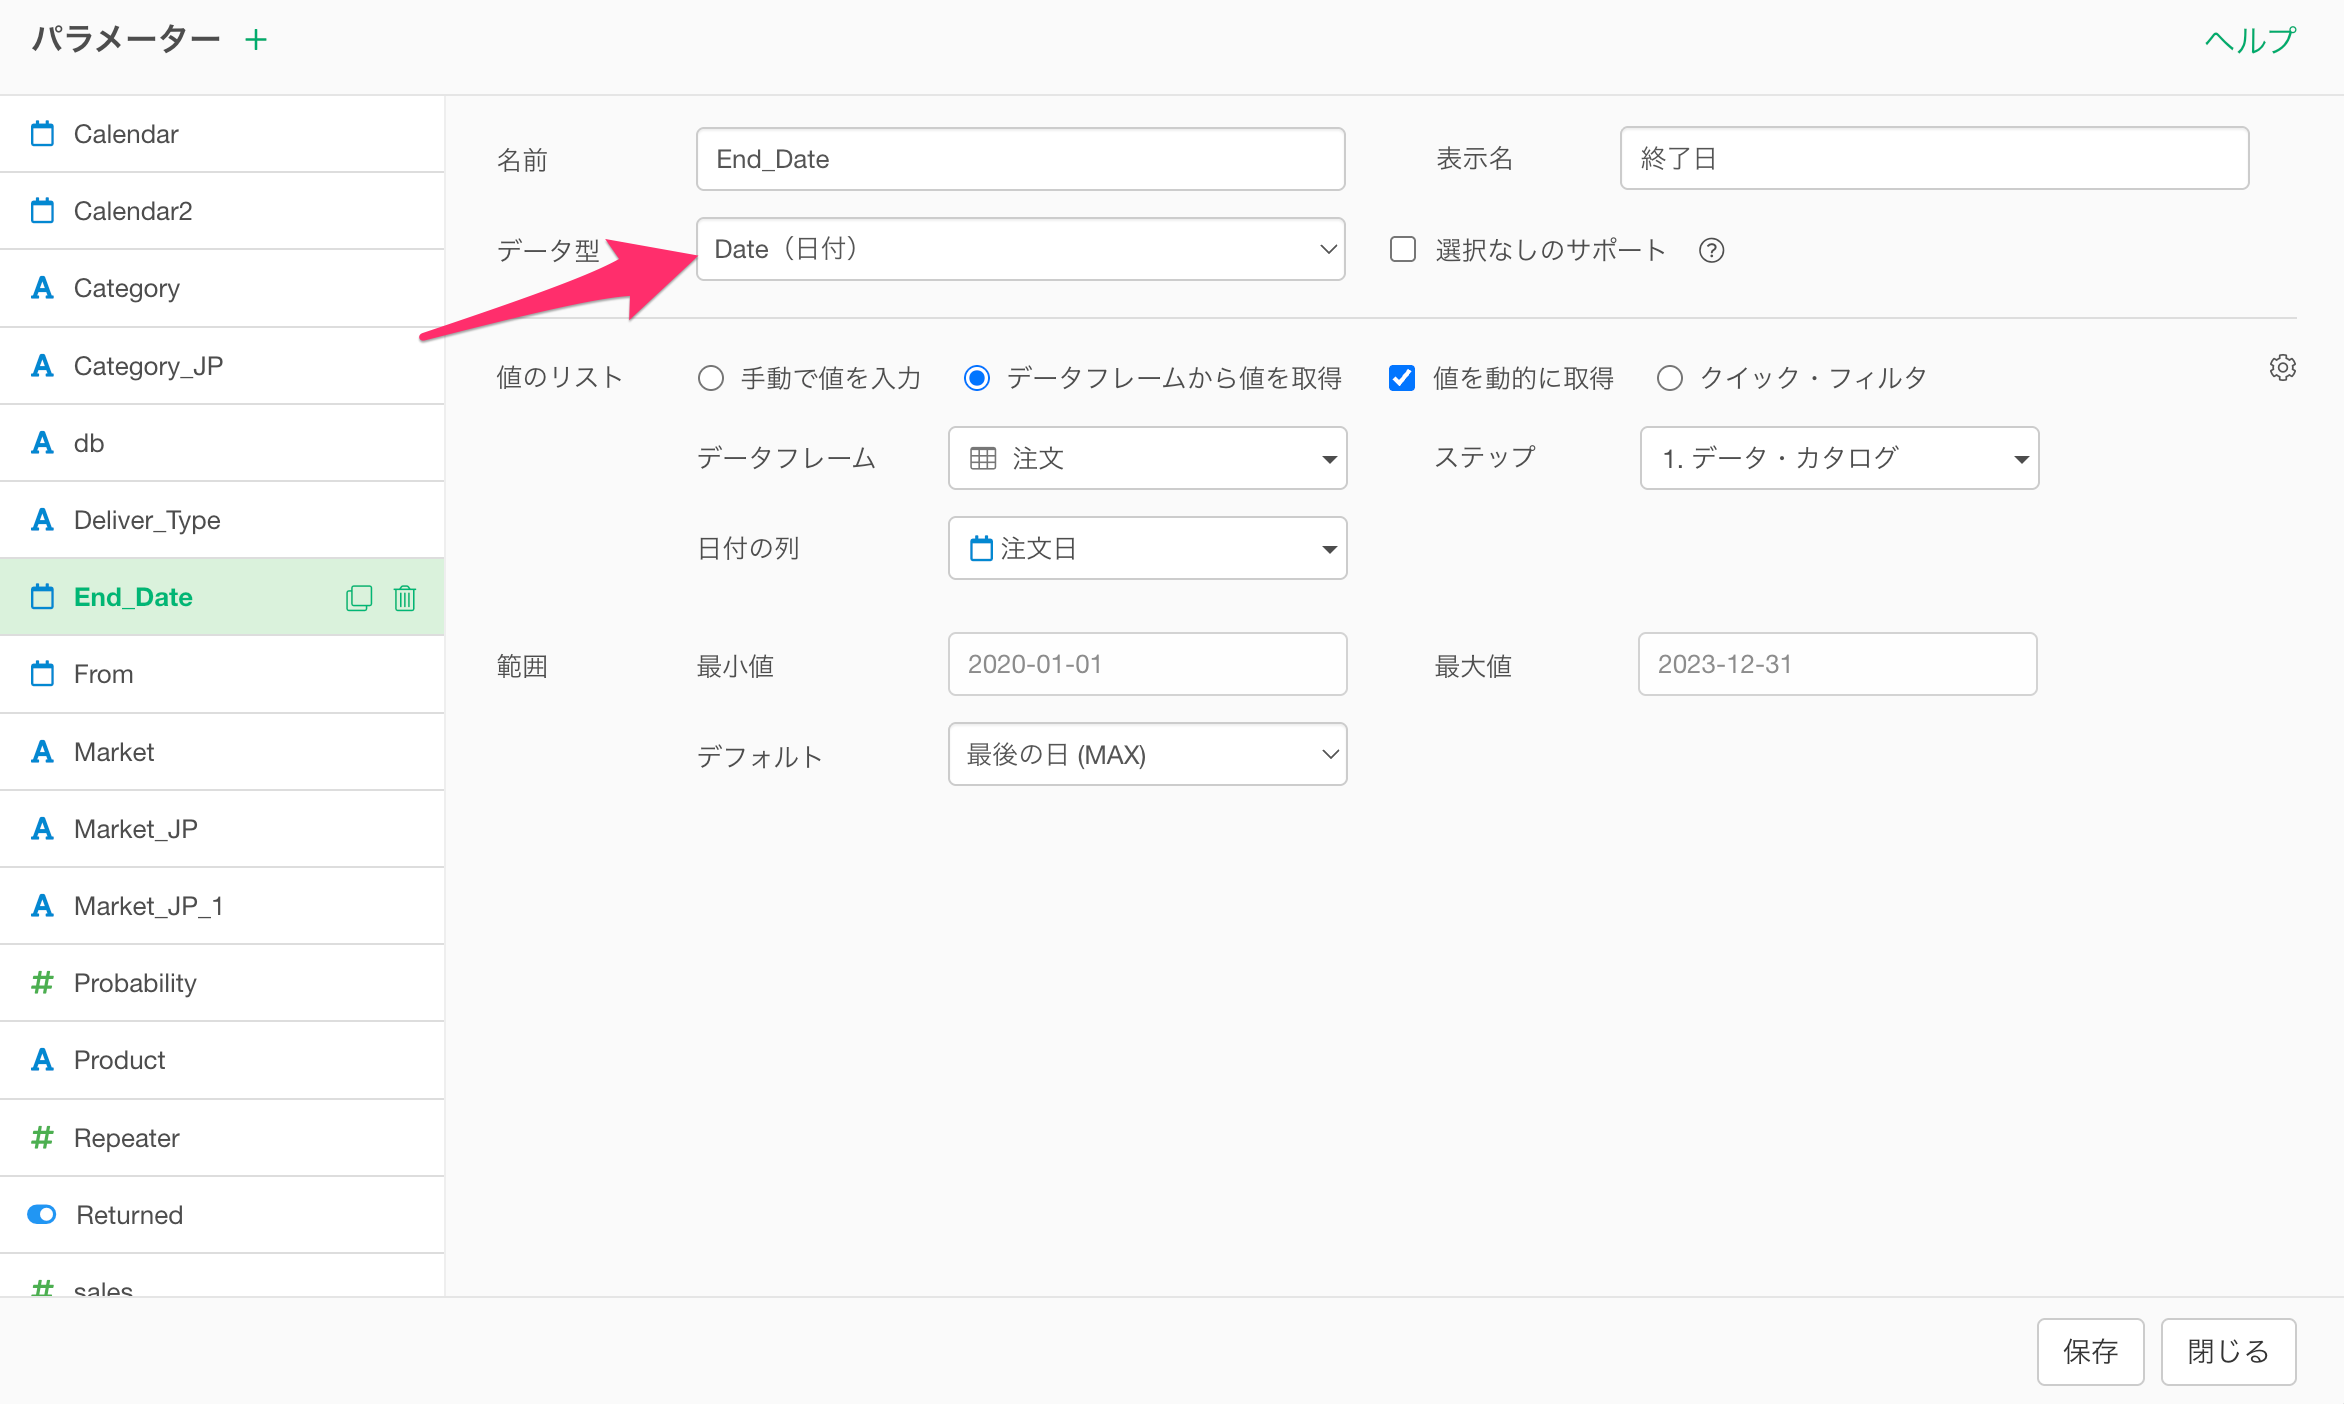Select the Category_JP parameter
2344x1404 pixels.
tap(222, 366)
